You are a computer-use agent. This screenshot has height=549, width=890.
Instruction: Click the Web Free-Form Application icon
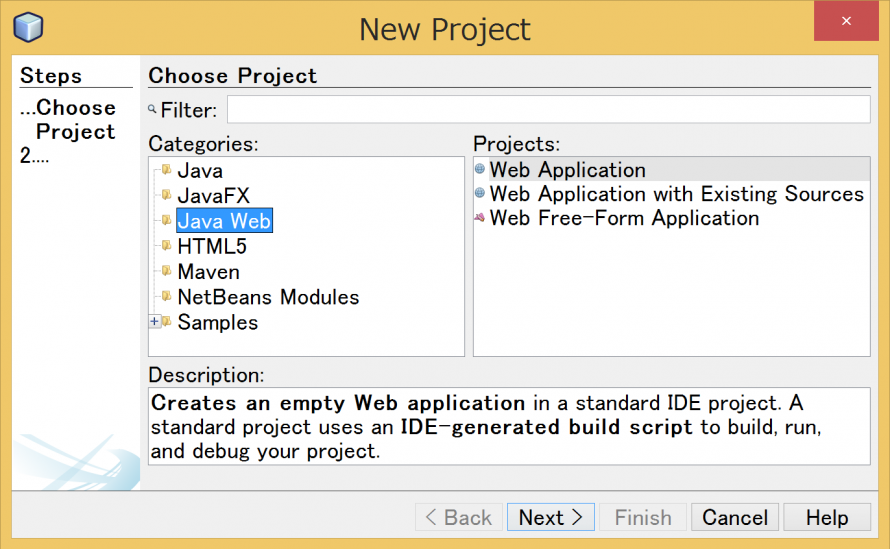tap(480, 218)
